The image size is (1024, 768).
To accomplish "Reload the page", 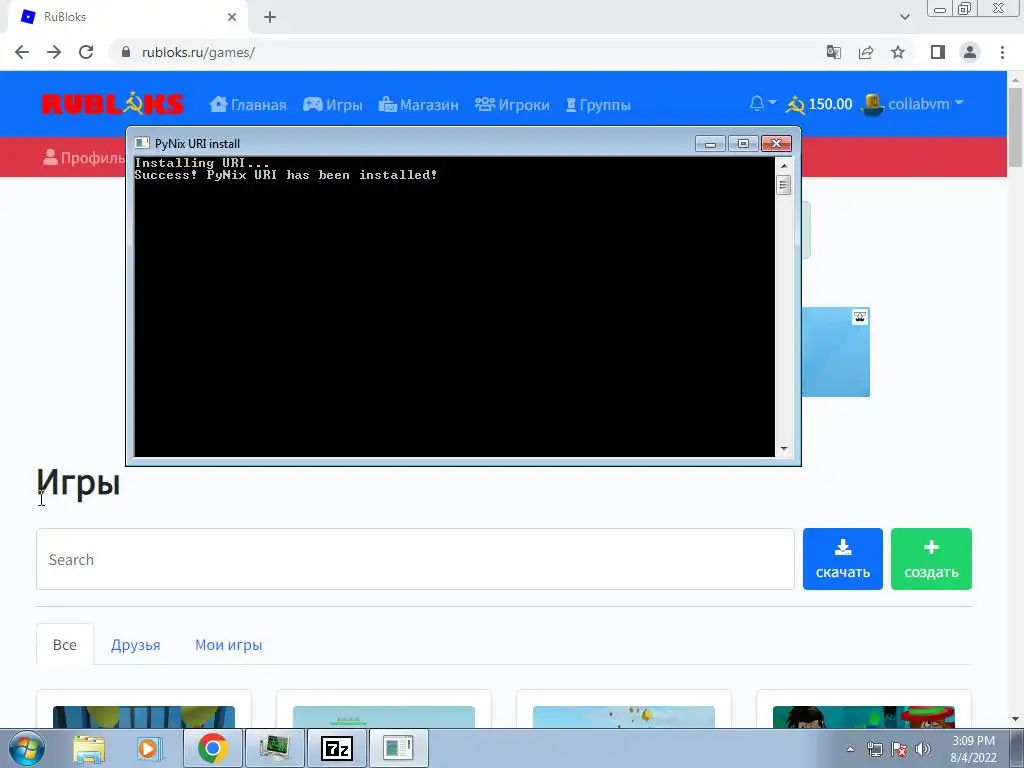I will [x=86, y=52].
